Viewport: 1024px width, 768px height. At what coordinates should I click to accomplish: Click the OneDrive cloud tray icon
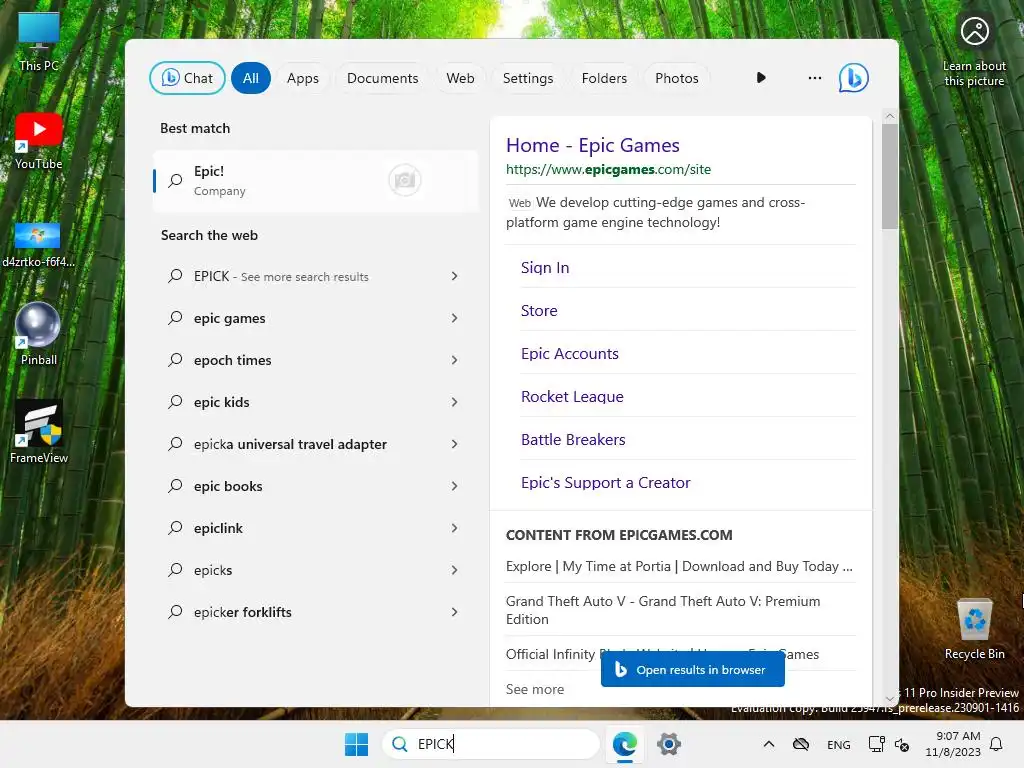click(801, 744)
